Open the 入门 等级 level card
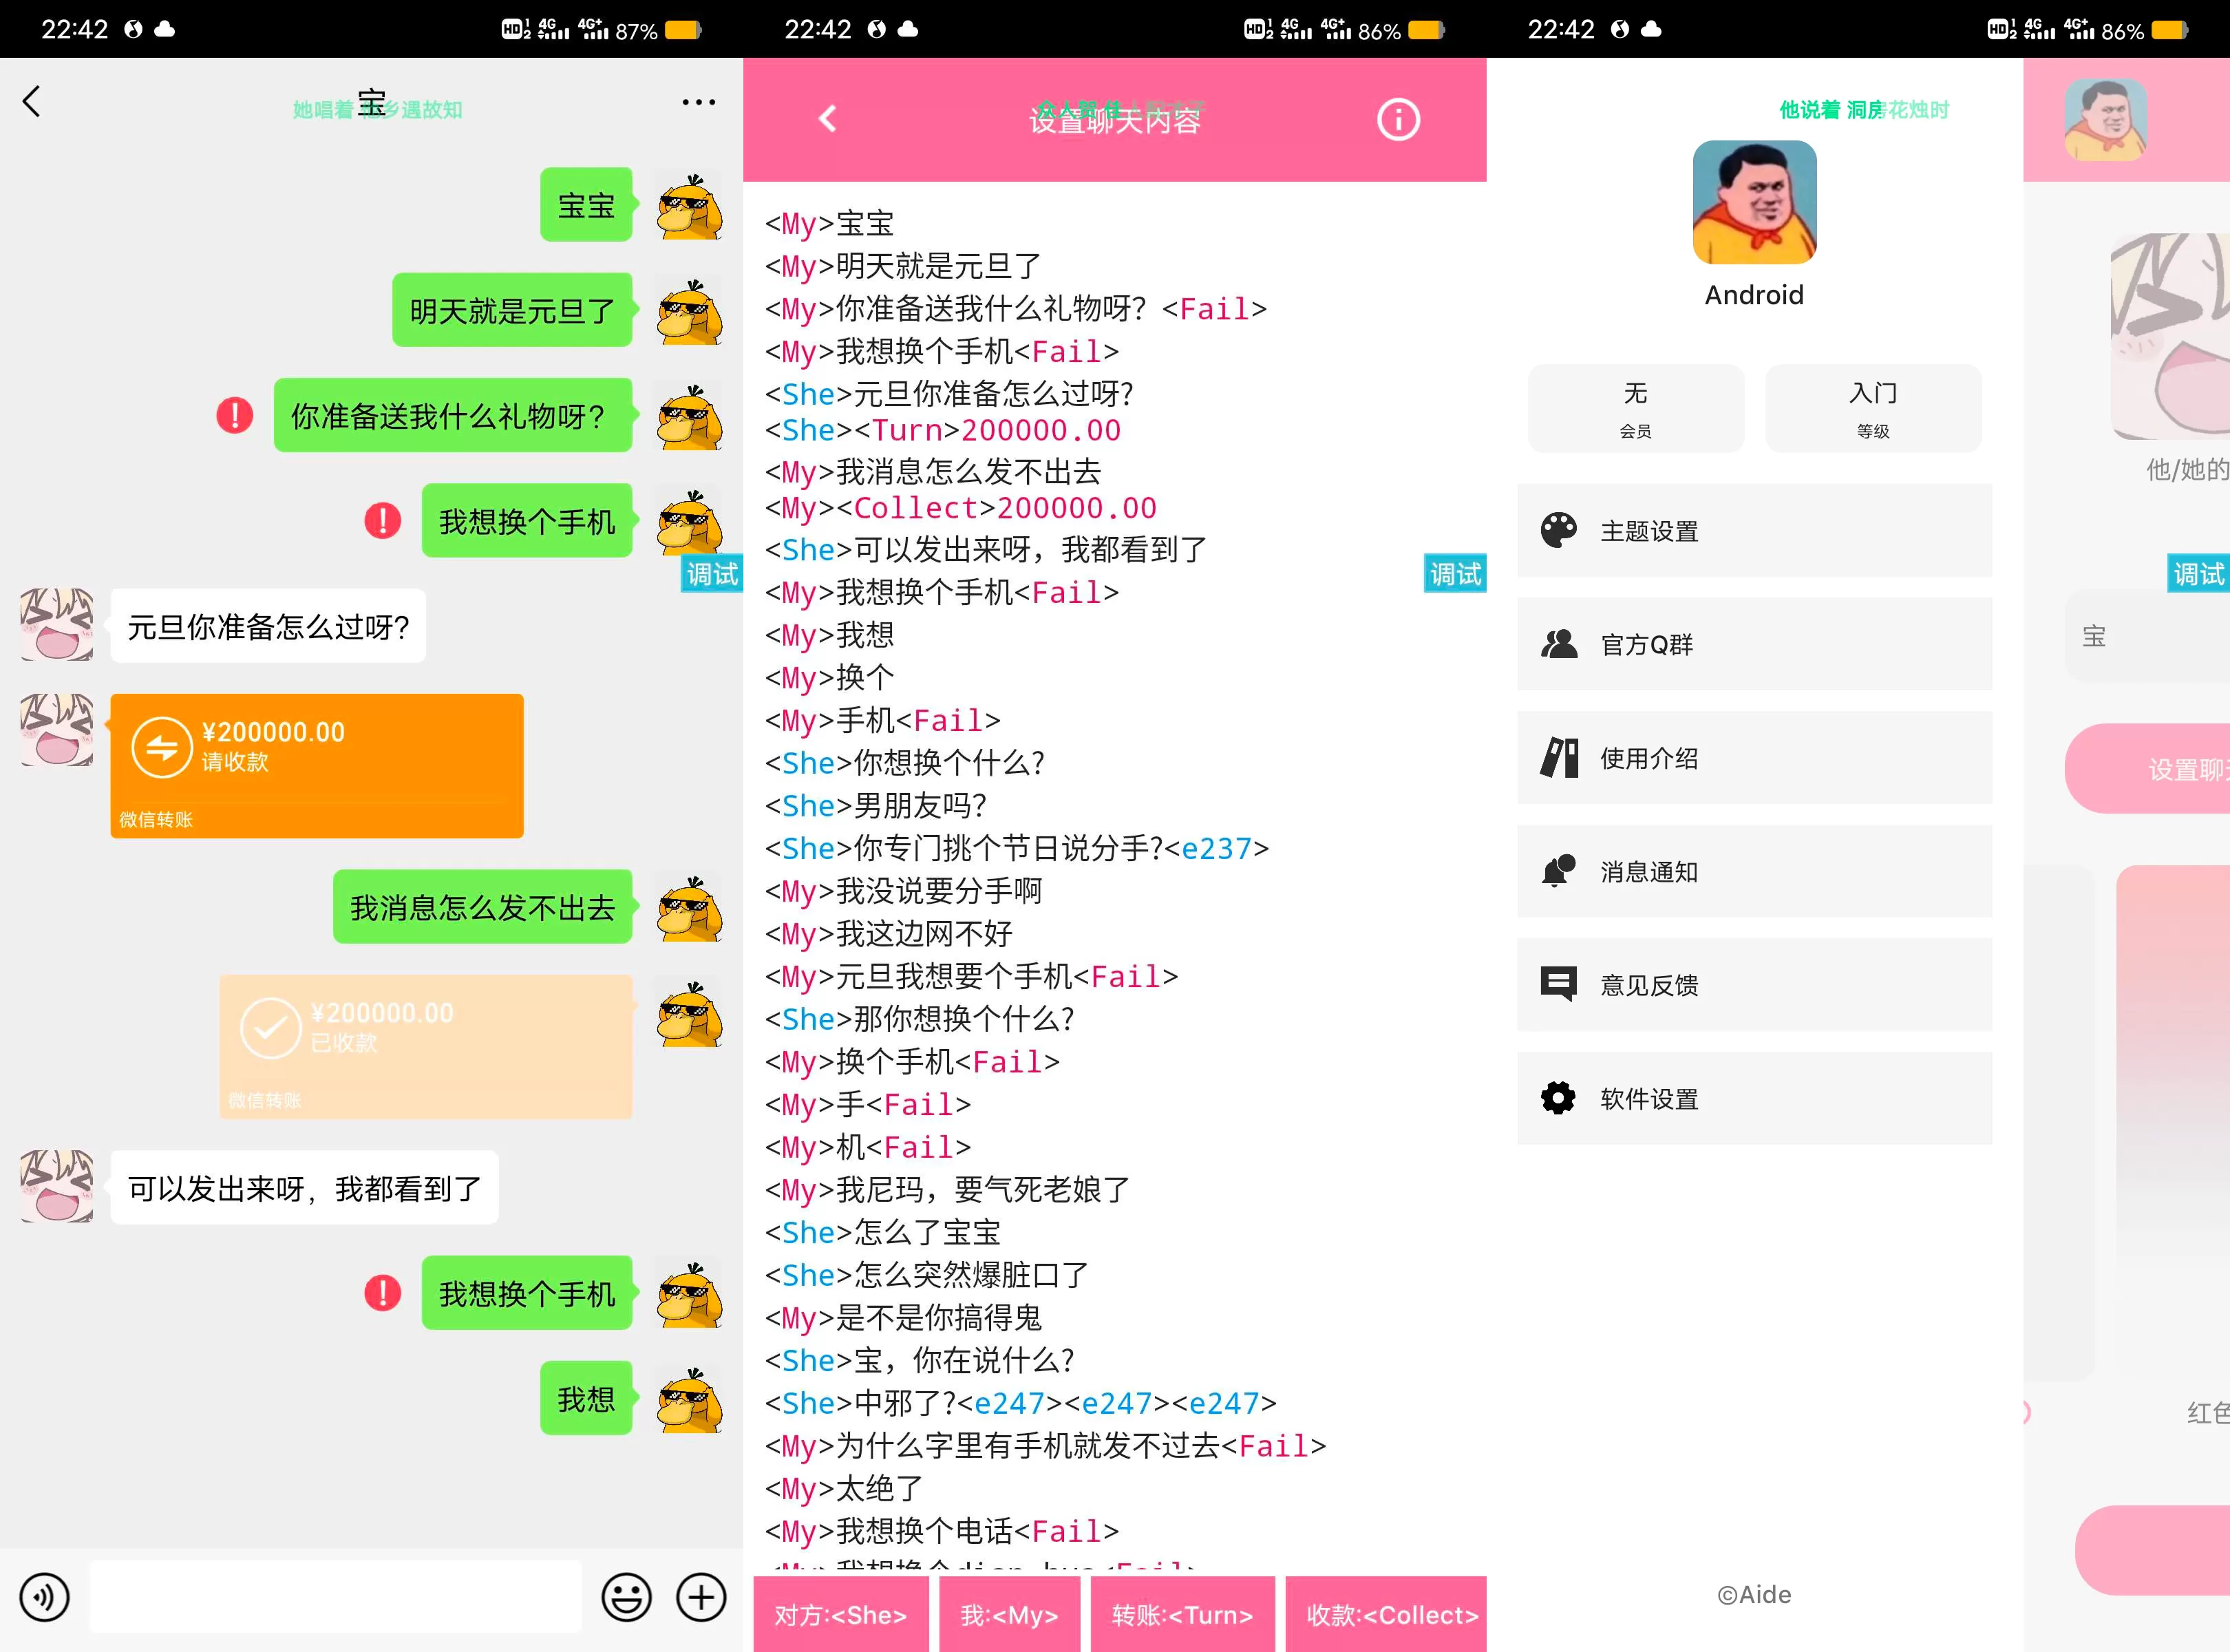This screenshot has width=2230, height=1652. 1873,408
